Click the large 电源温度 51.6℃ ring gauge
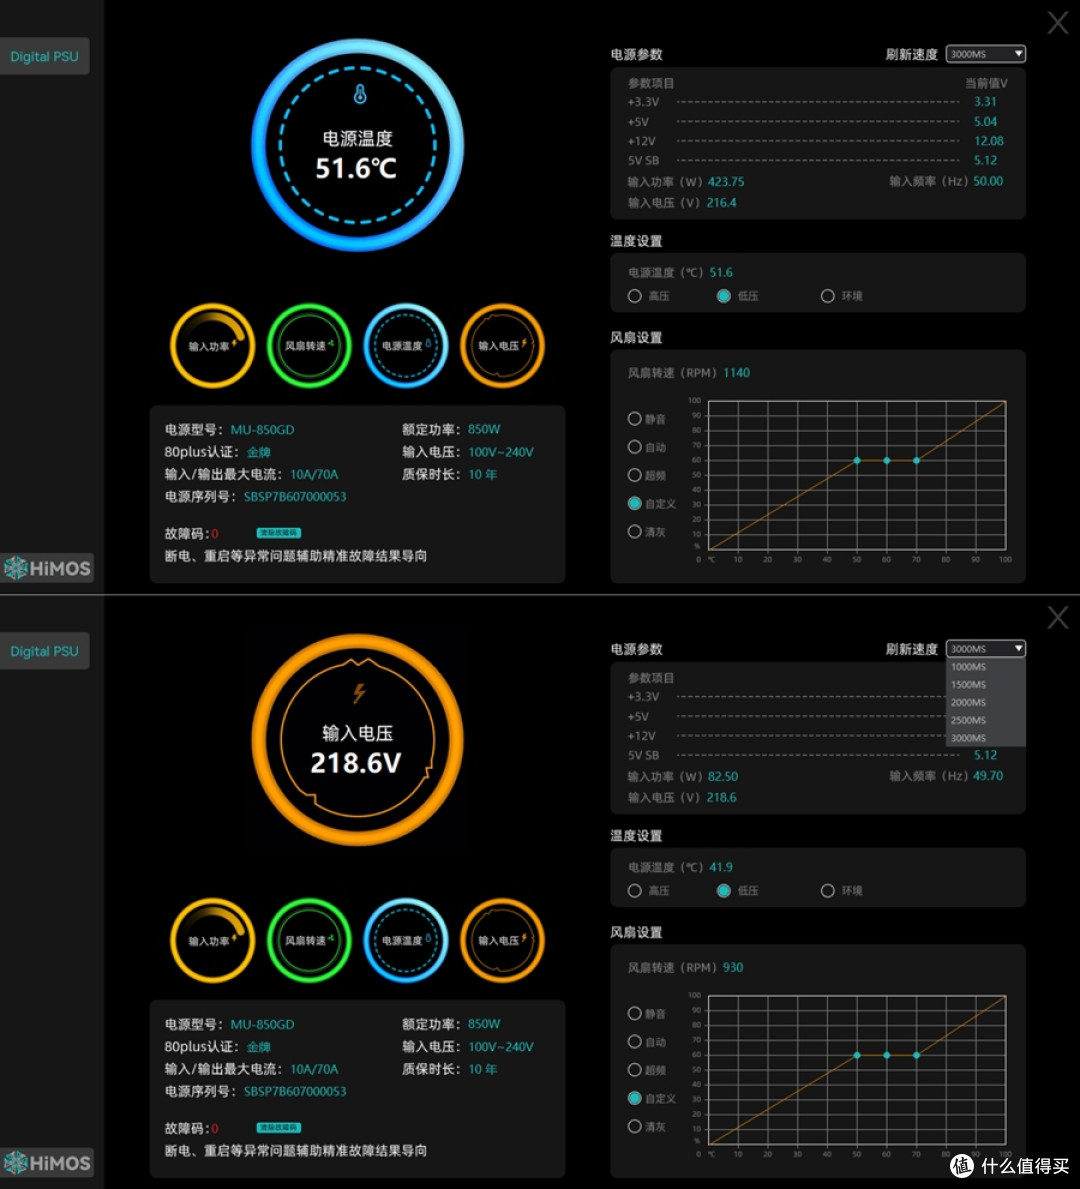This screenshot has height=1189, width=1080. [357, 145]
